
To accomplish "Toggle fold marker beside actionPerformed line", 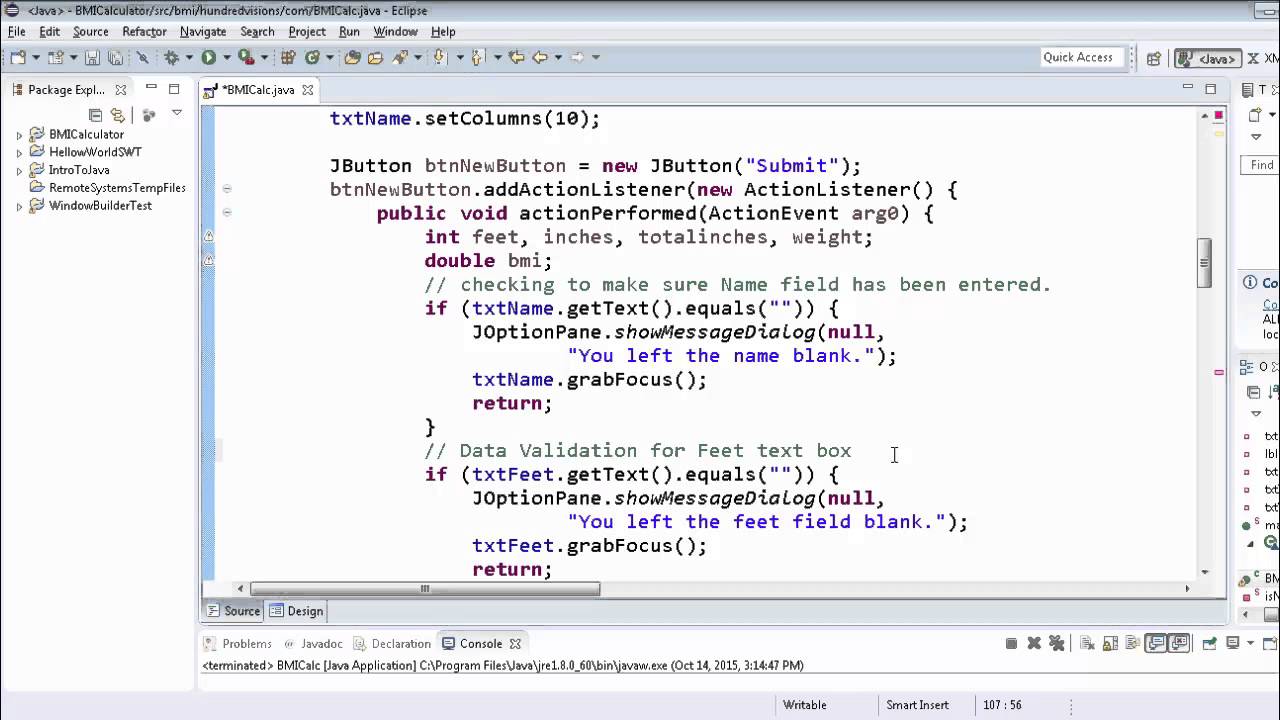I will 227,212.
